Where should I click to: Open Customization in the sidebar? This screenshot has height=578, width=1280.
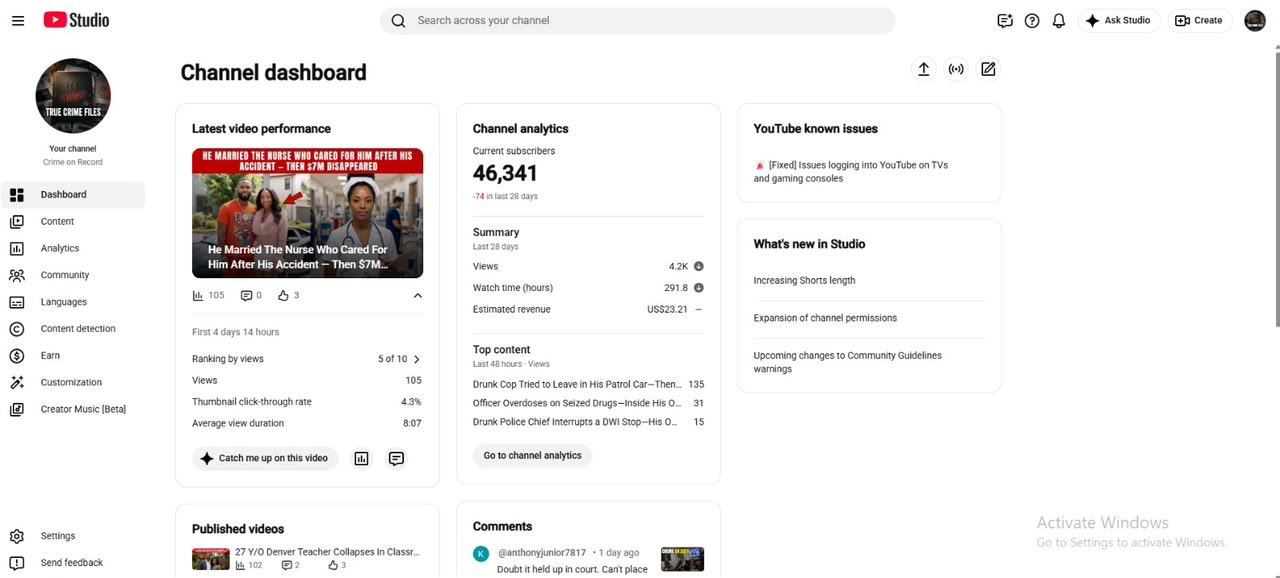tap(73, 382)
